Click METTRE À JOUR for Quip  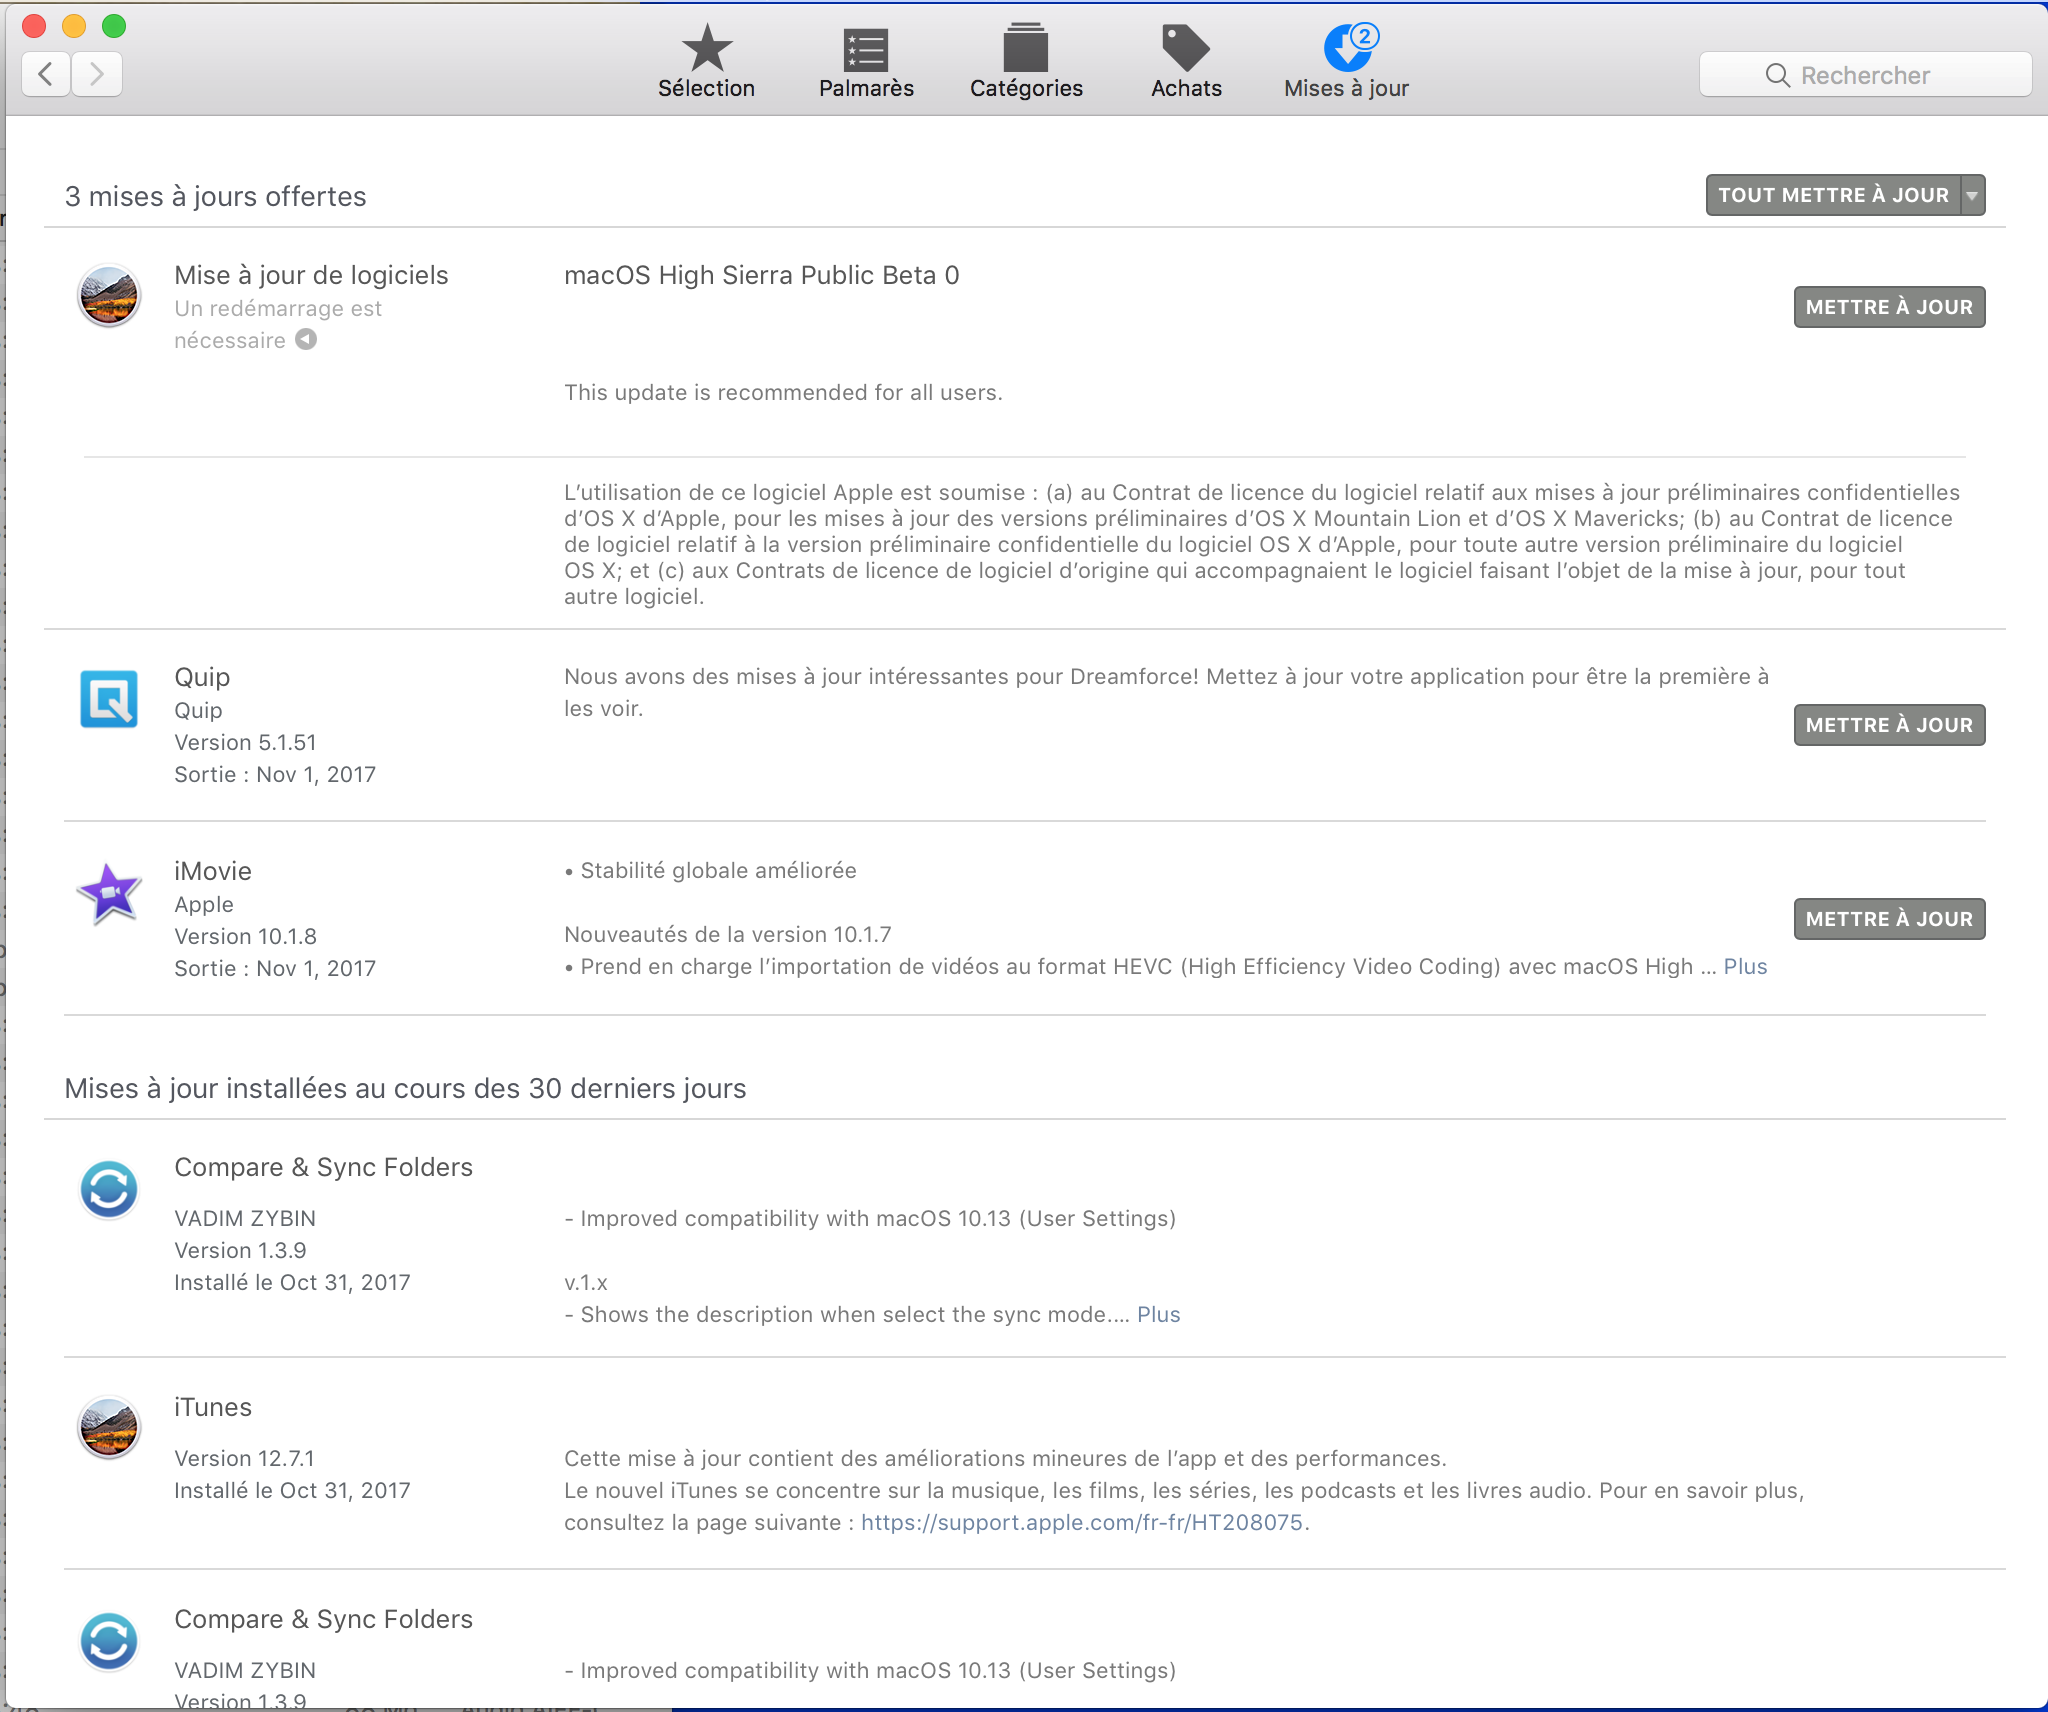pyautogui.click(x=1889, y=725)
